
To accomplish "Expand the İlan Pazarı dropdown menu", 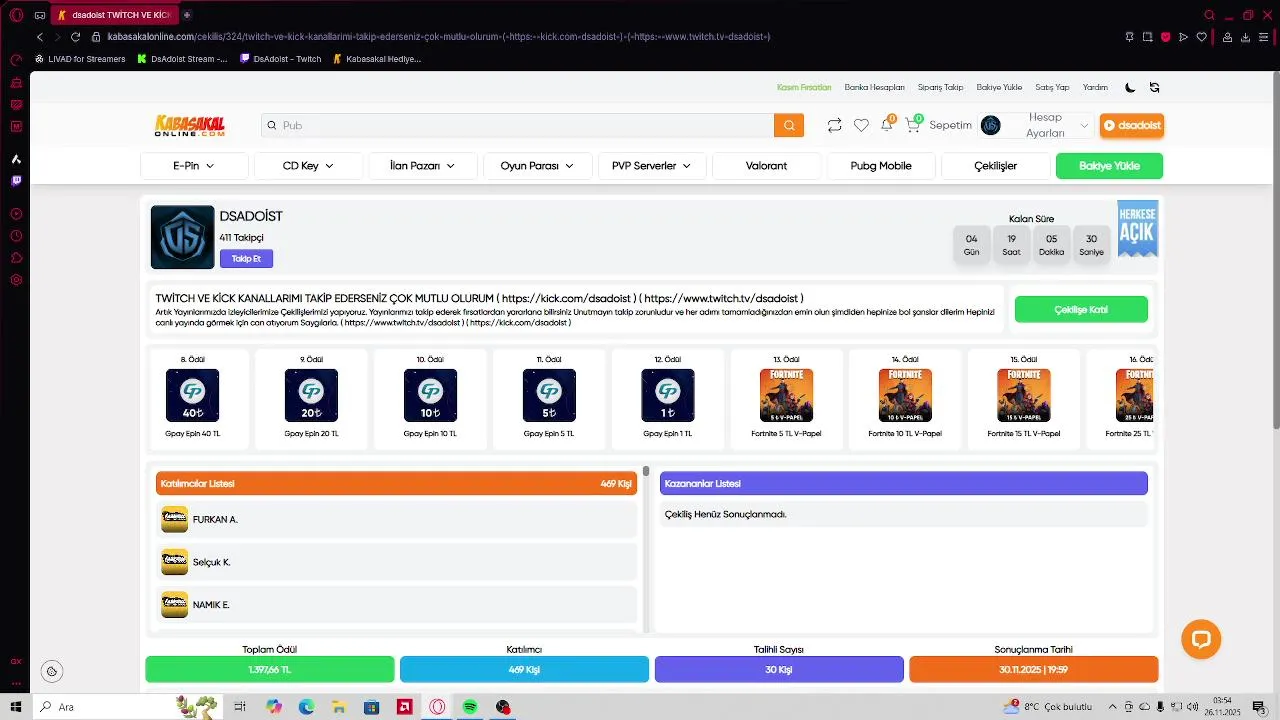I will point(422,166).
